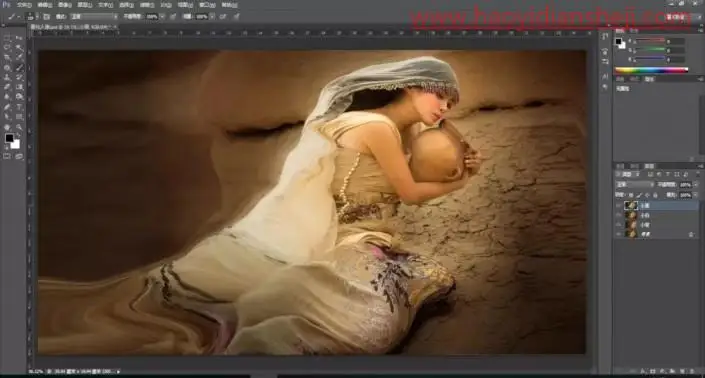Screen dimensions: 705x378
Task: Toggle pressure for opacity button
Action: tap(173, 17)
